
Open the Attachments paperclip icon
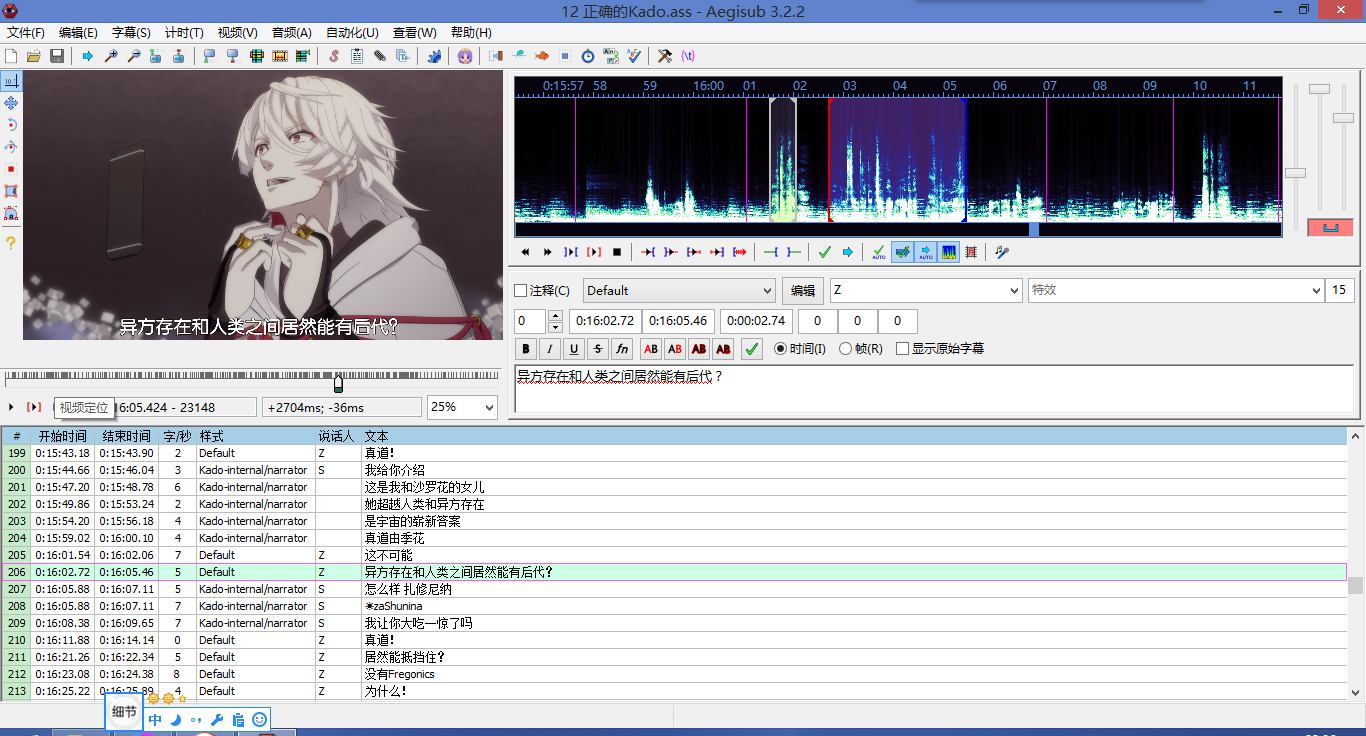(x=380, y=56)
